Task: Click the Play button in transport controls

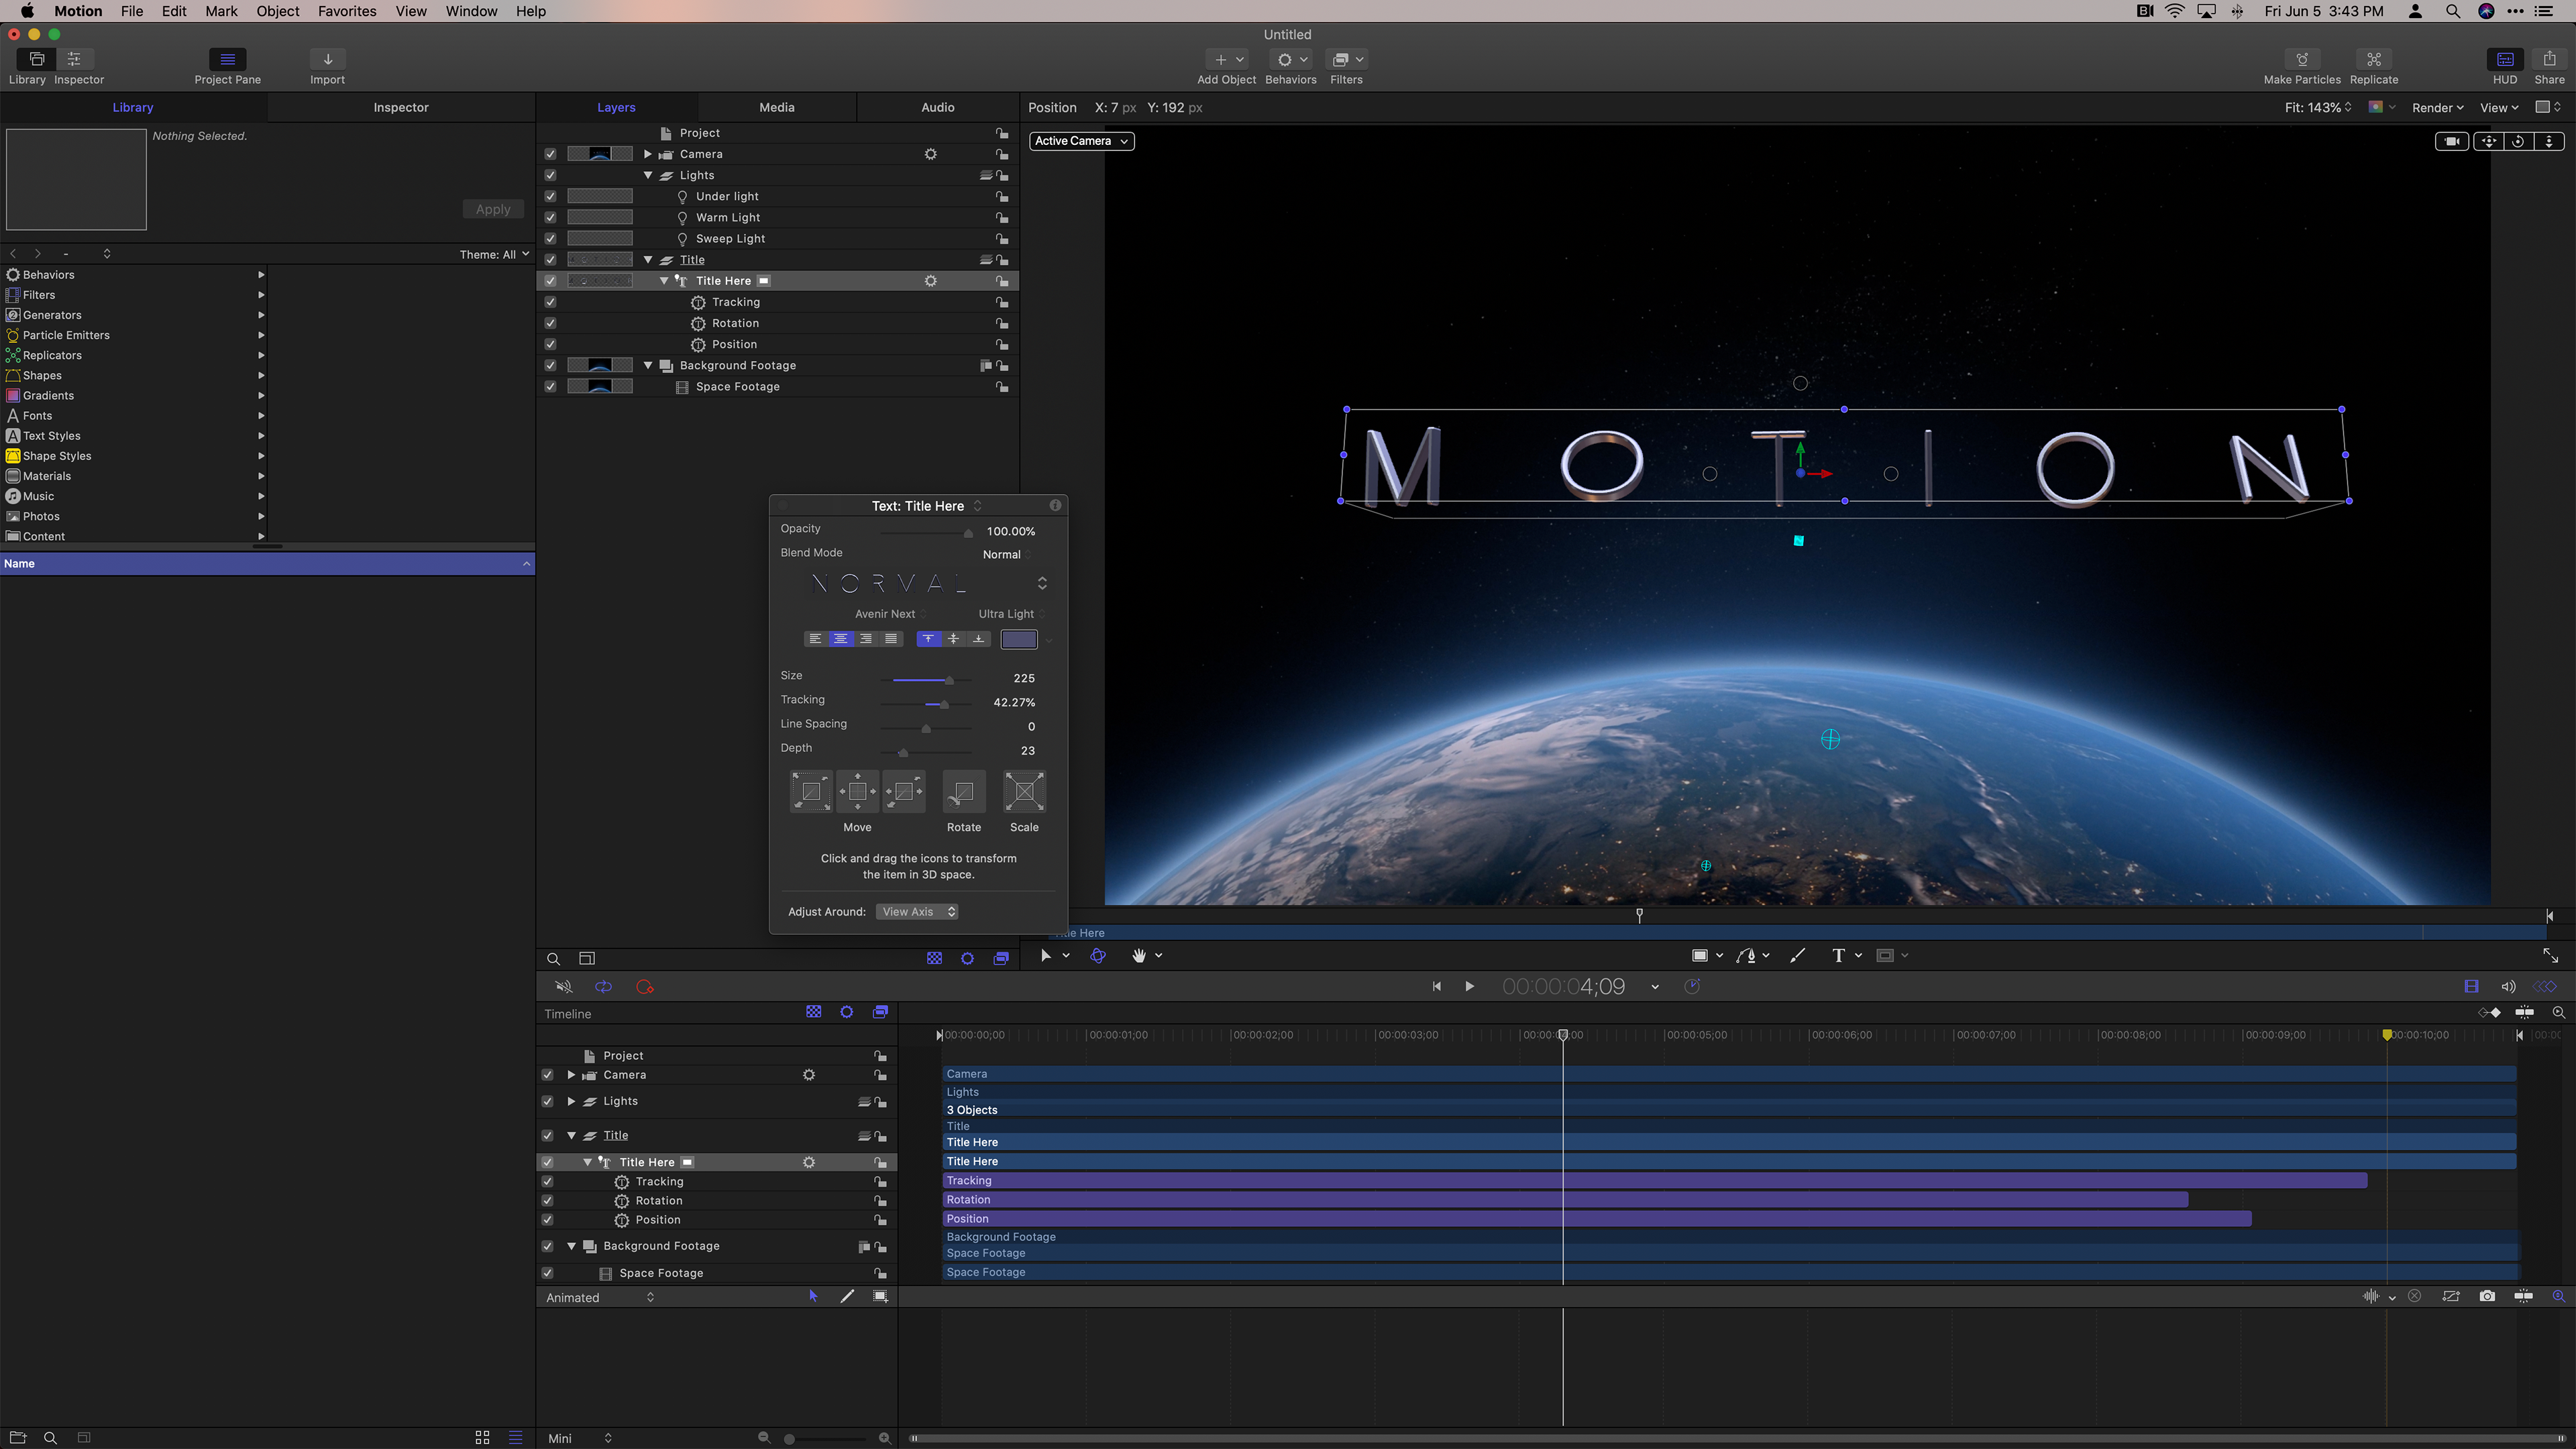Action: coord(1469,987)
